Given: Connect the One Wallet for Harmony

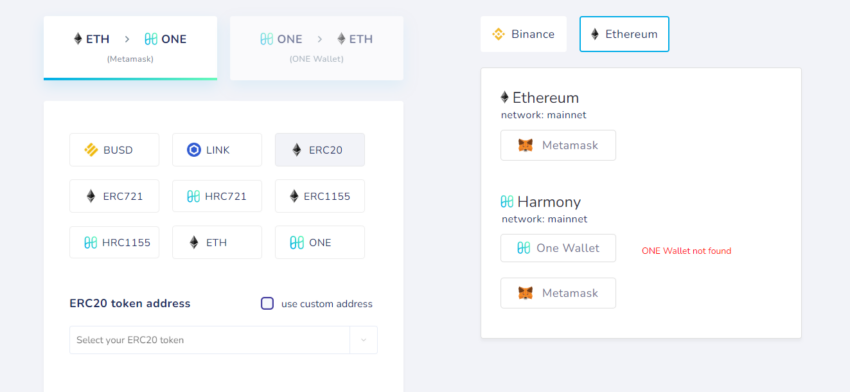Looking at the screenshot, I should point(558,248).
